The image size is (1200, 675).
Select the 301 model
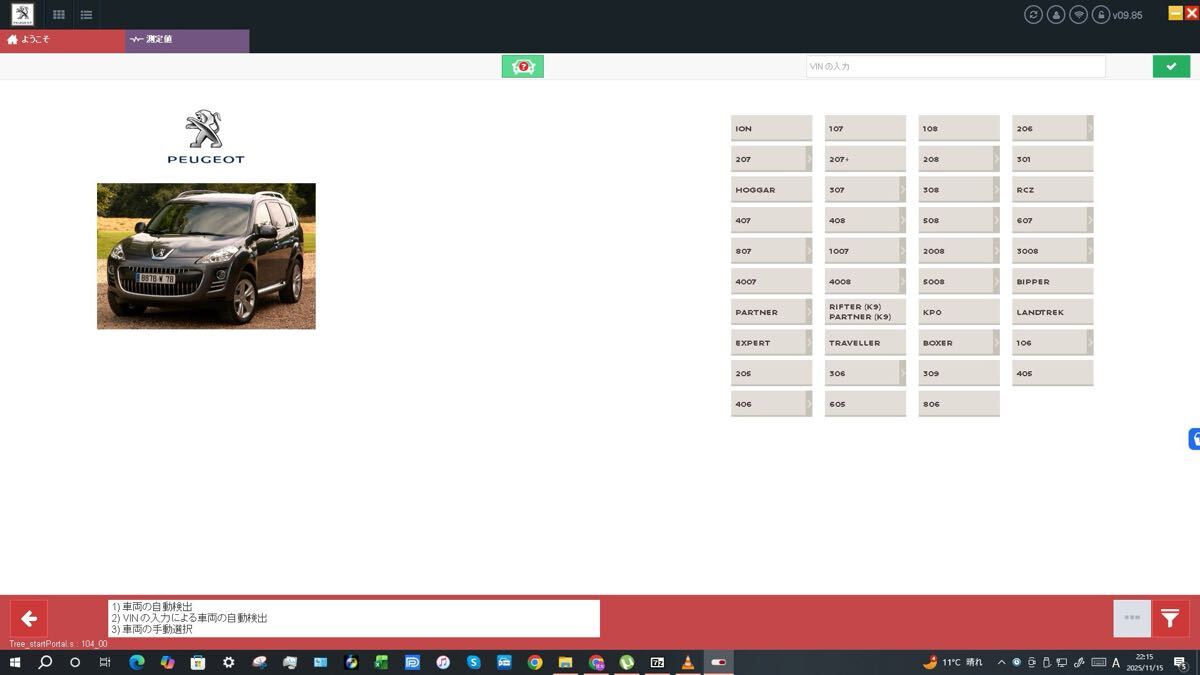point(1053,159)
